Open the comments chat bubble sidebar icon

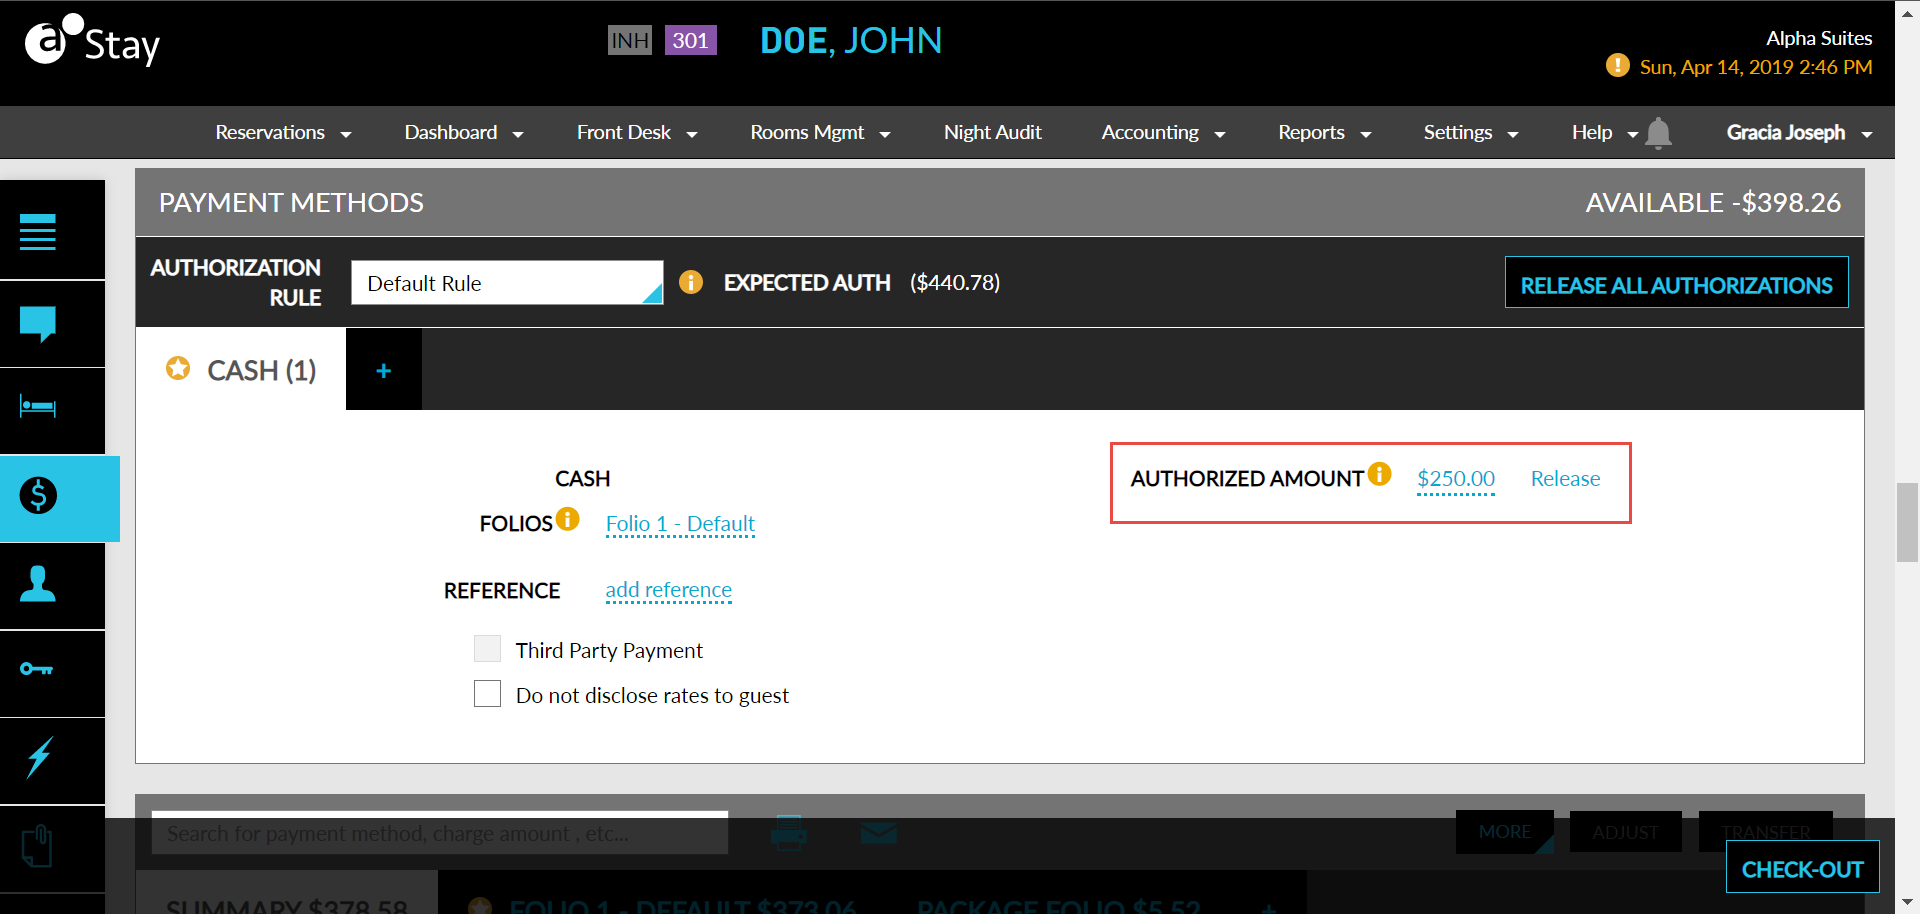click(38, 324)
